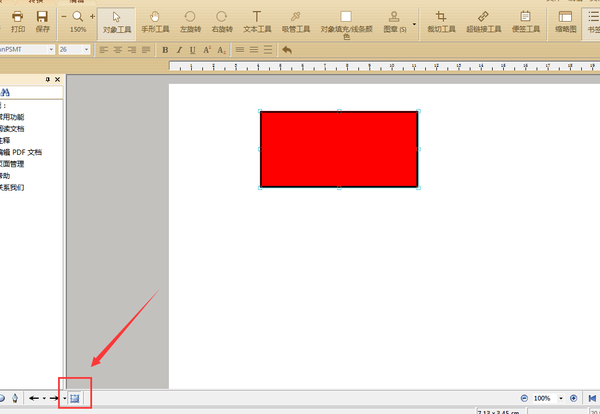Click the selection marquee icon in bottom bar
Viewport: 600px width, 414px height.
[75, 398]
